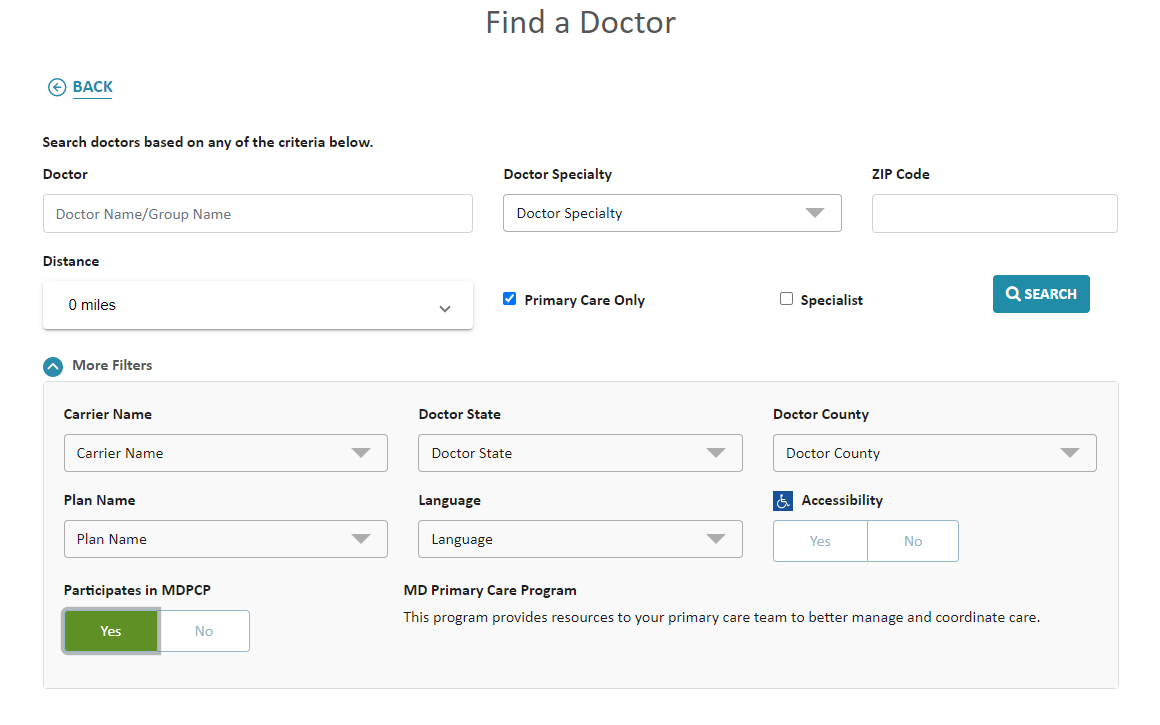Image resolution: width=1160 pixels, height=725 pixels.
Task: Click the Doctor Name/Group Name field
Action: coord(257,214)
